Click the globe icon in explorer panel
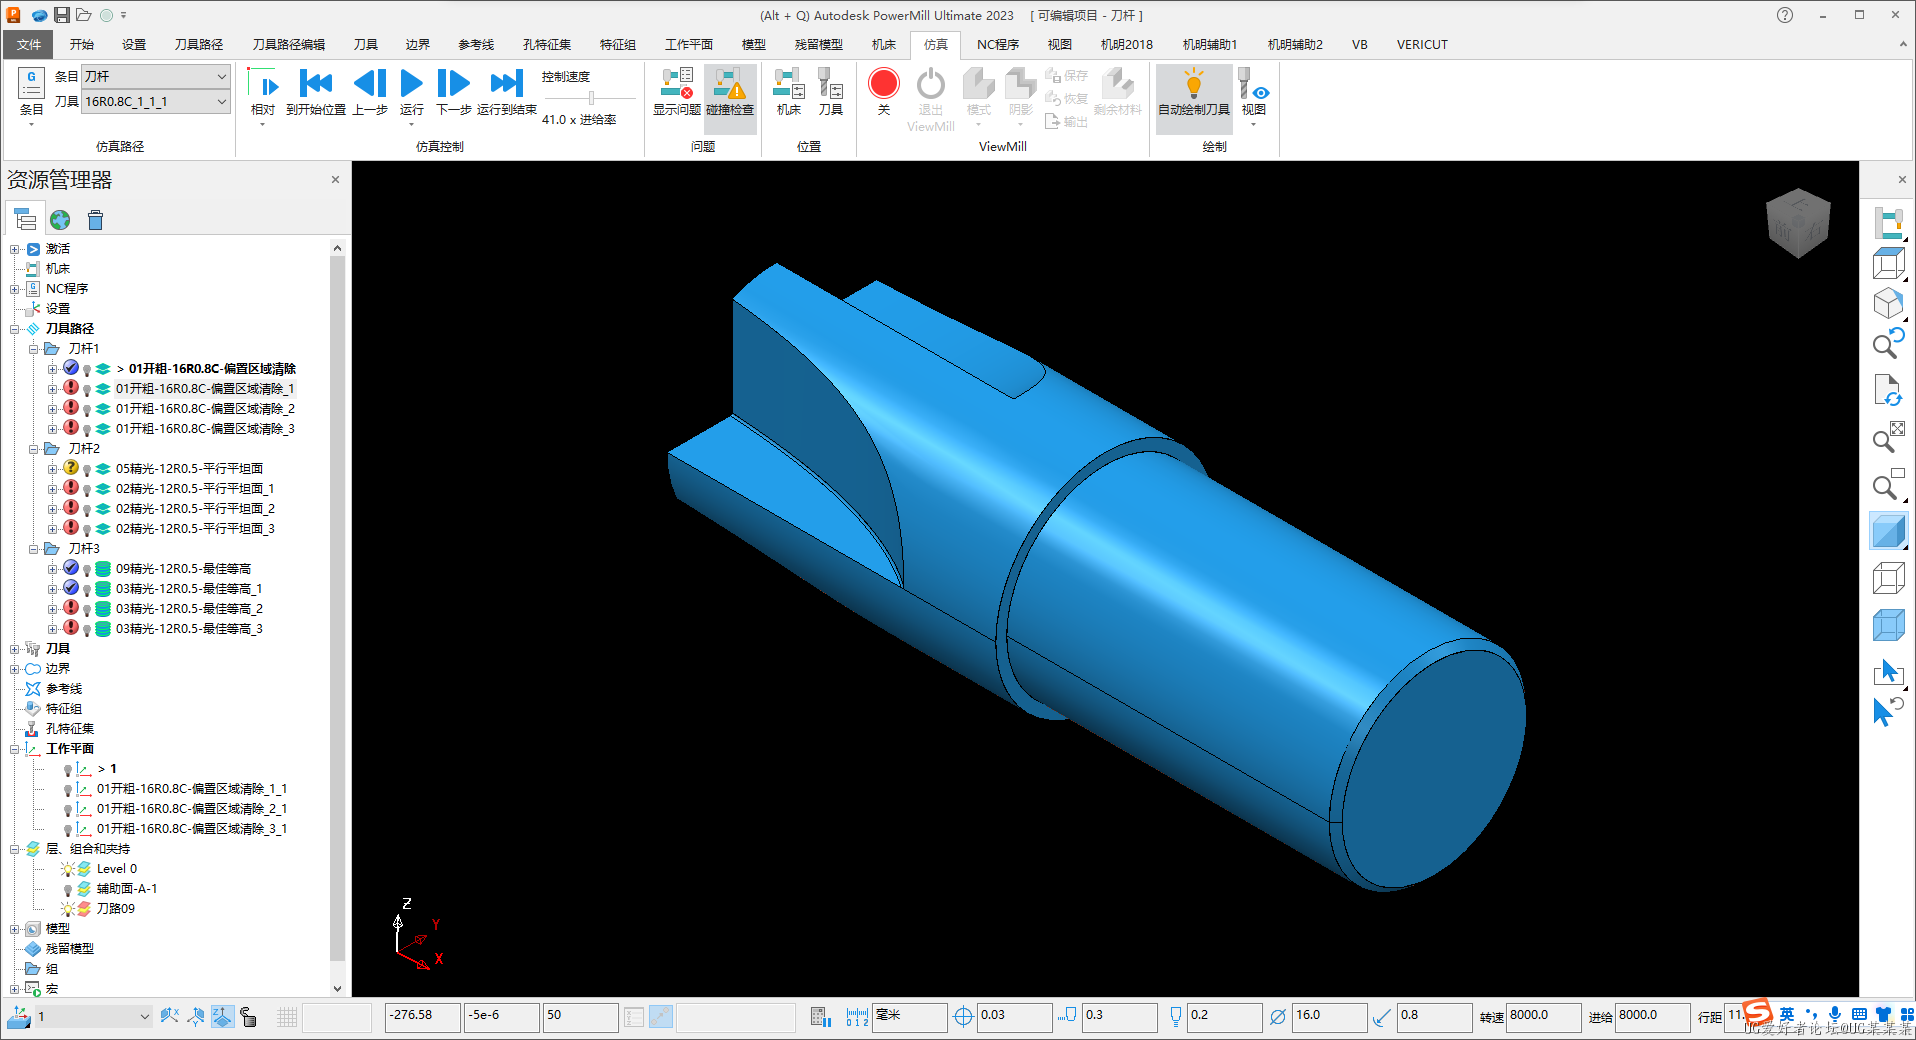The width and height of the screenshot is (1916, 1040). pos(60,220)
